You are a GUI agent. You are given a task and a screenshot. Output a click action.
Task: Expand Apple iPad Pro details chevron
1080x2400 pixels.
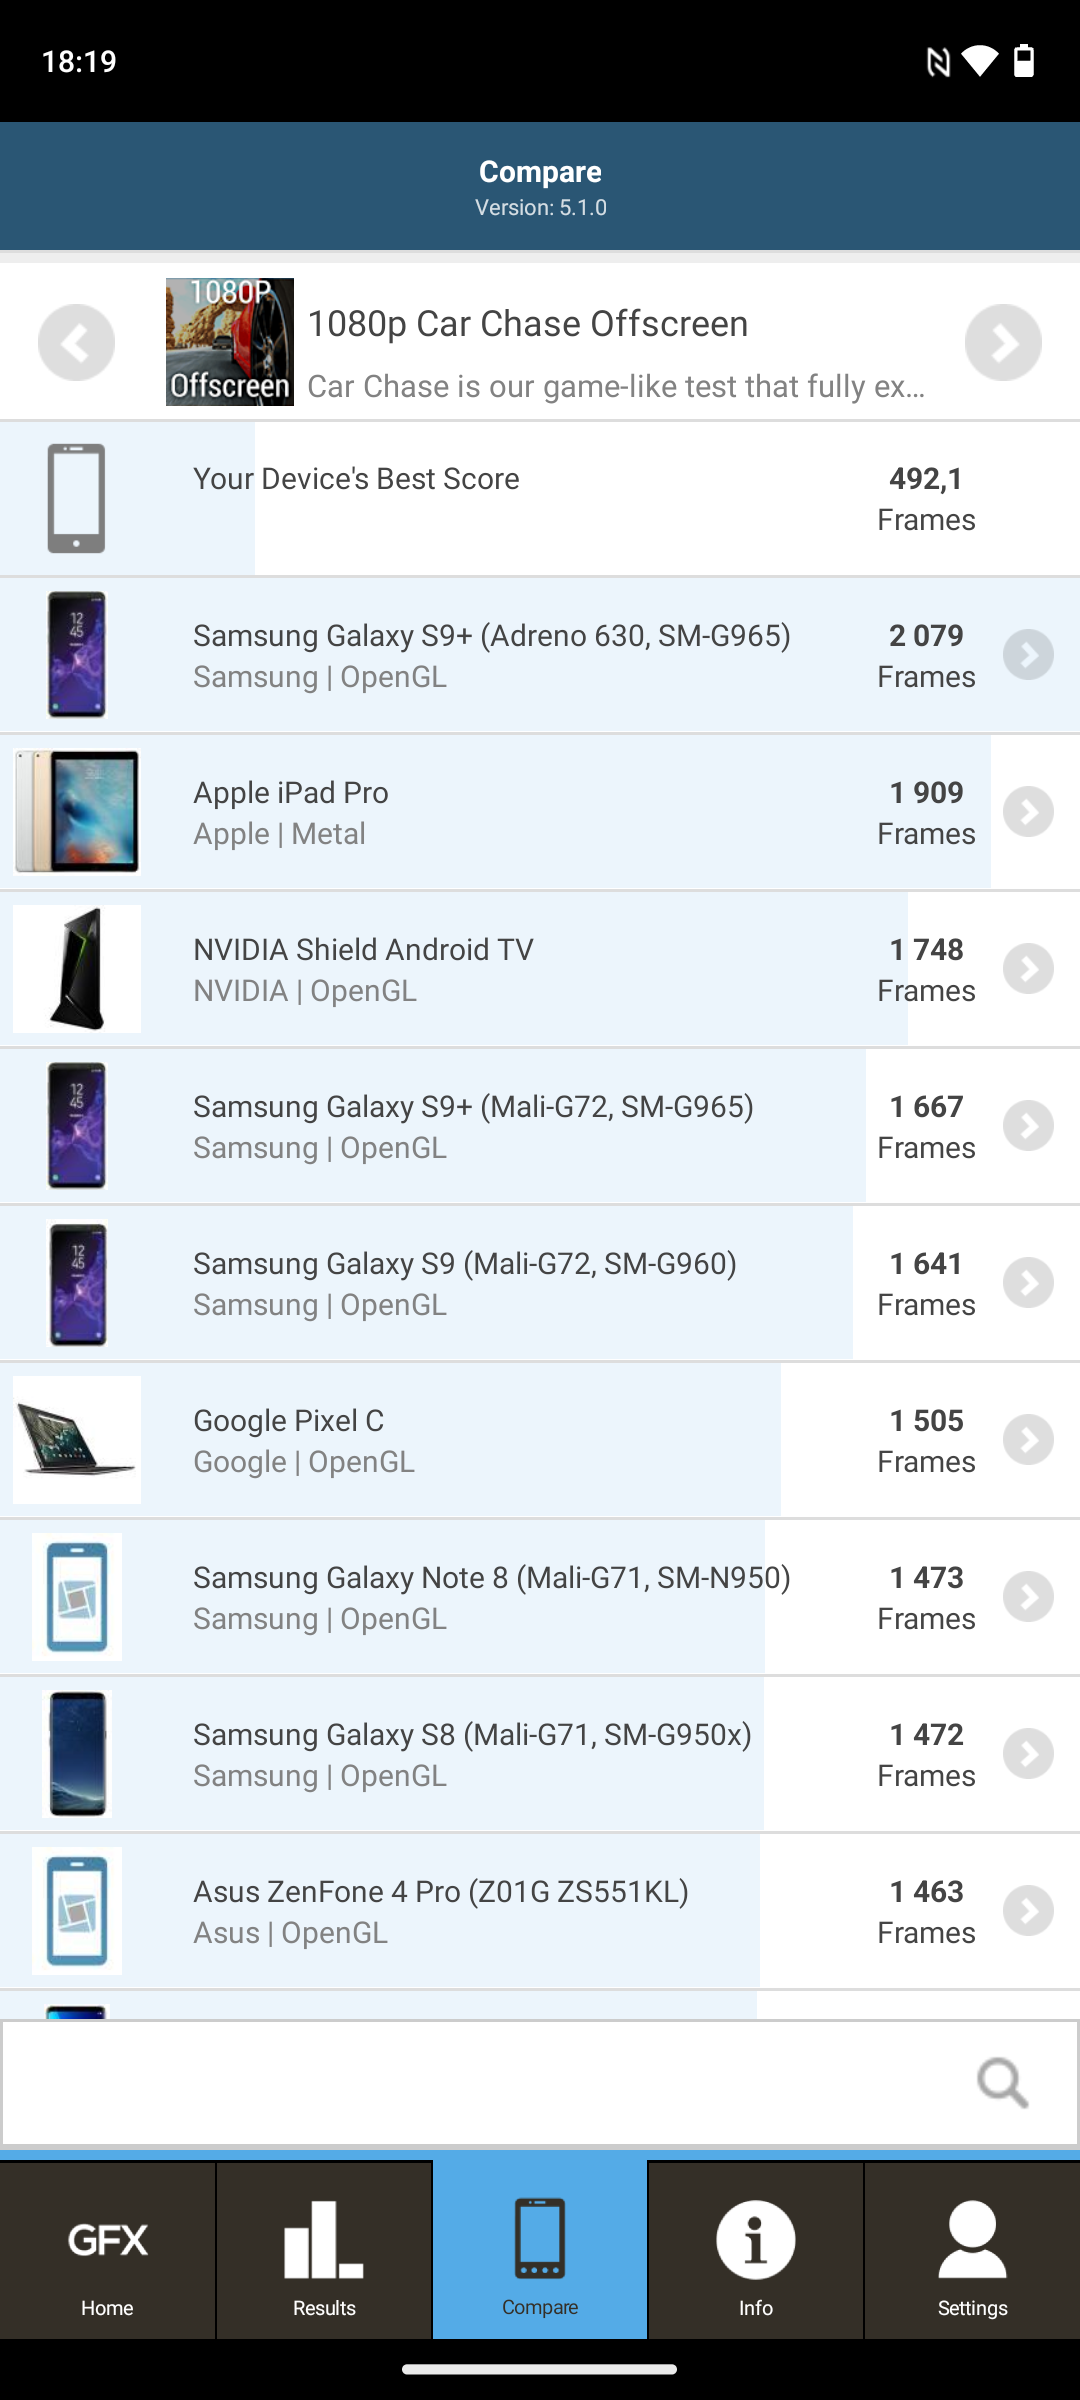click(1028, 812)
